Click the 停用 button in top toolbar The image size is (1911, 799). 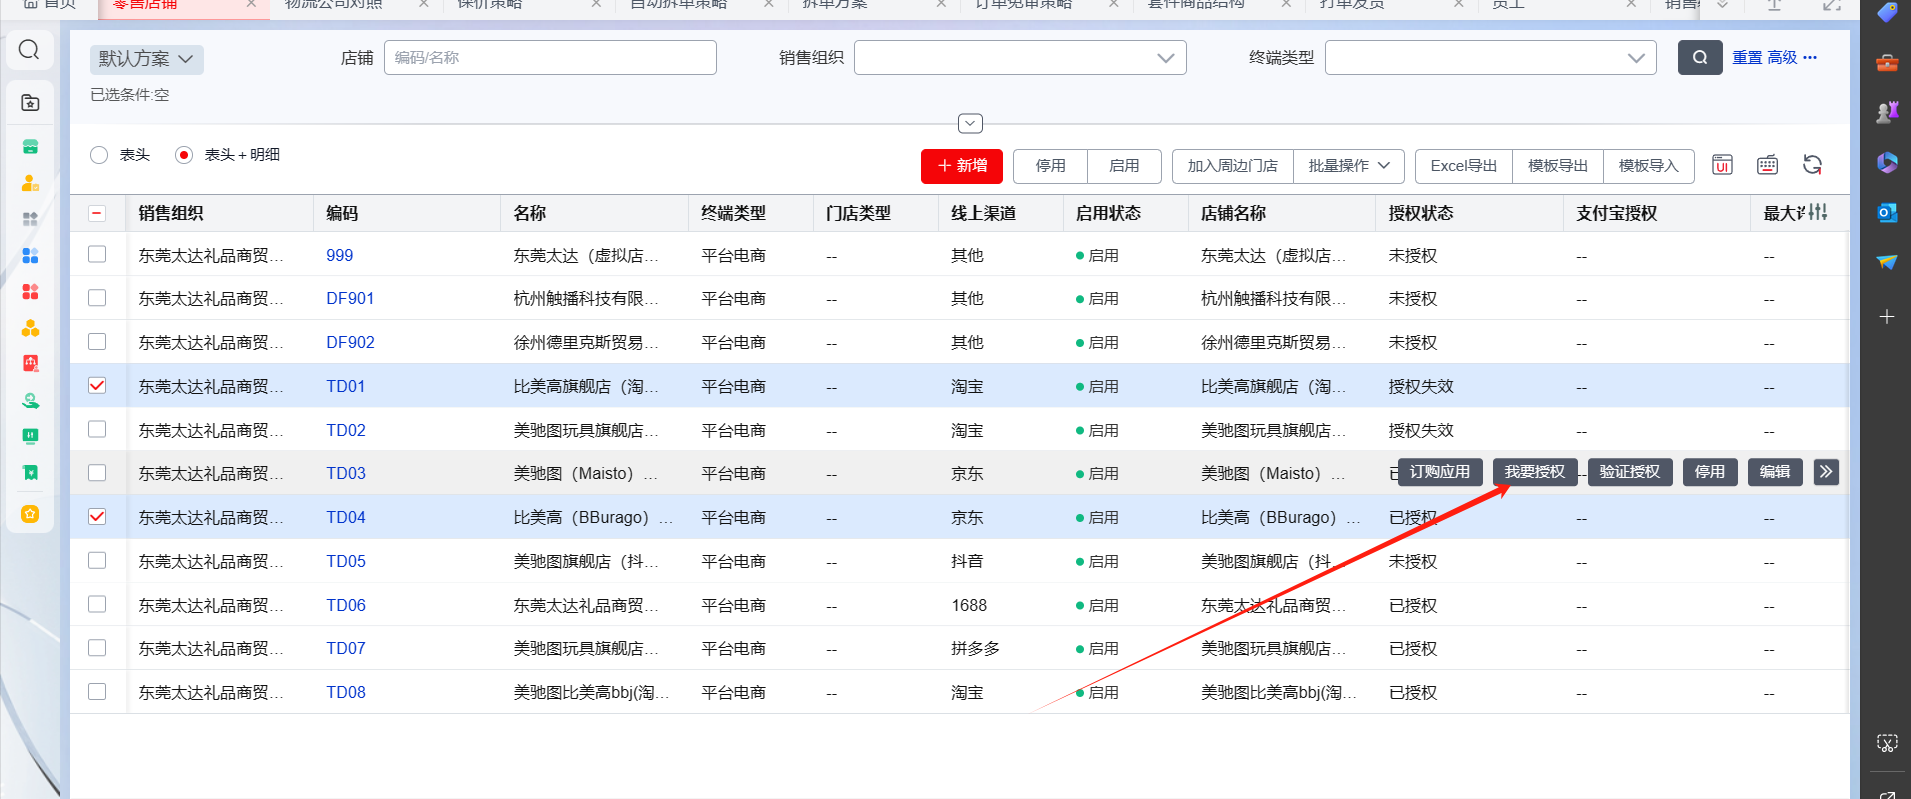(x=1050, y=166)
